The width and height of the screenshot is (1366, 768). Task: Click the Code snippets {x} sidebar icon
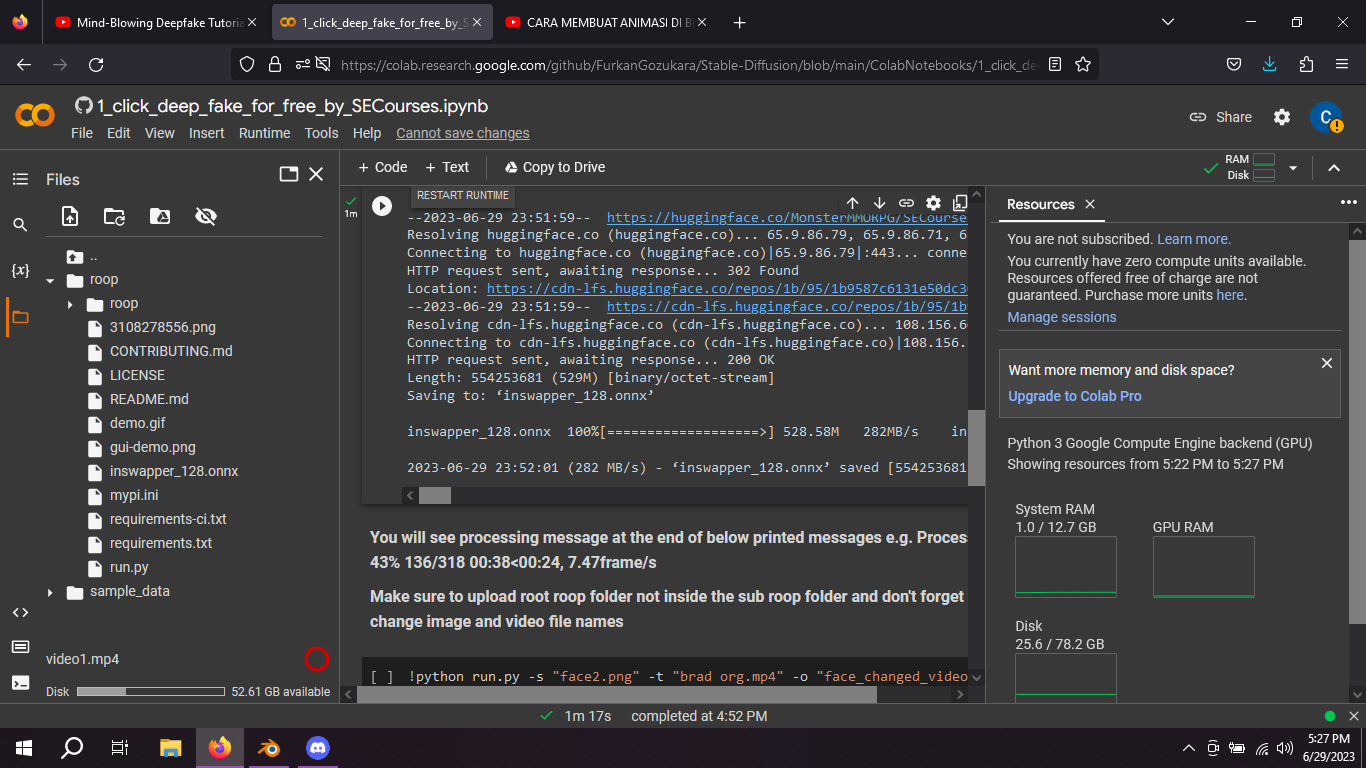click(19, 269)
